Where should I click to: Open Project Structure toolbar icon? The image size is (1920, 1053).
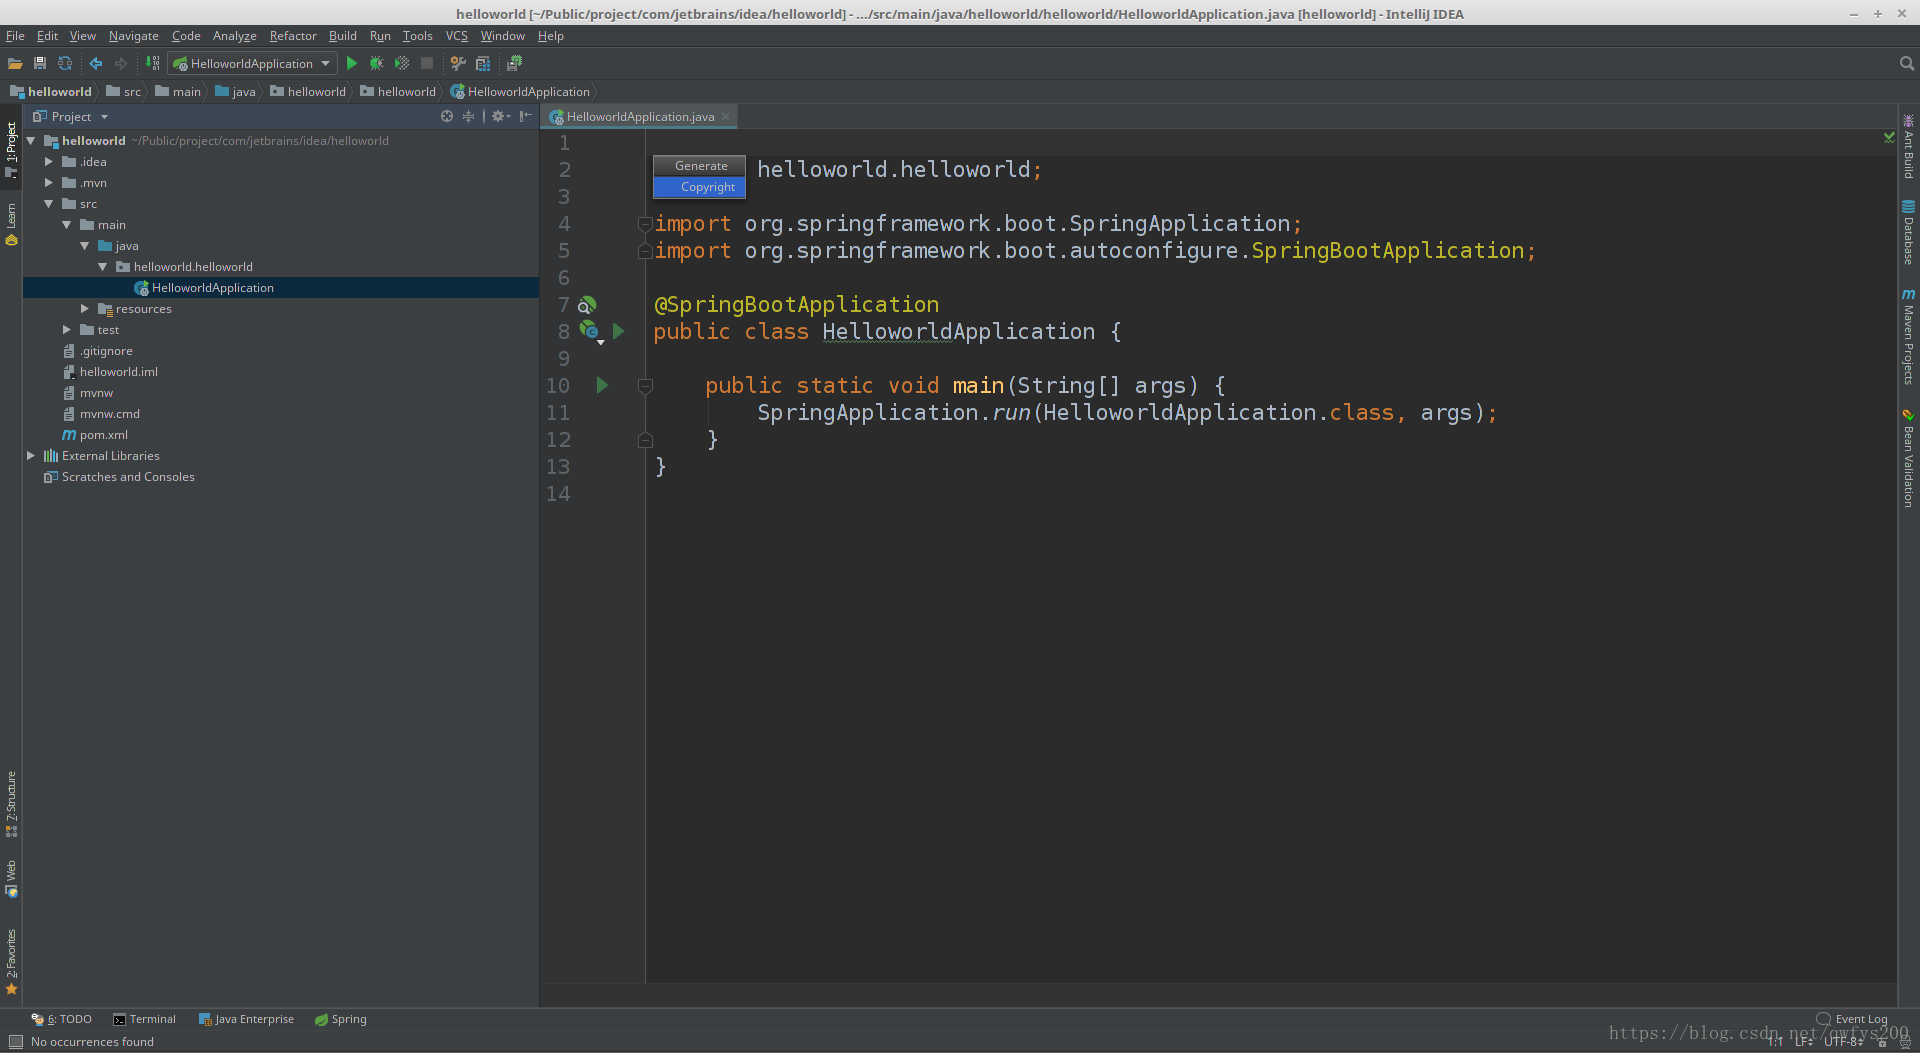tap(483, 63)
